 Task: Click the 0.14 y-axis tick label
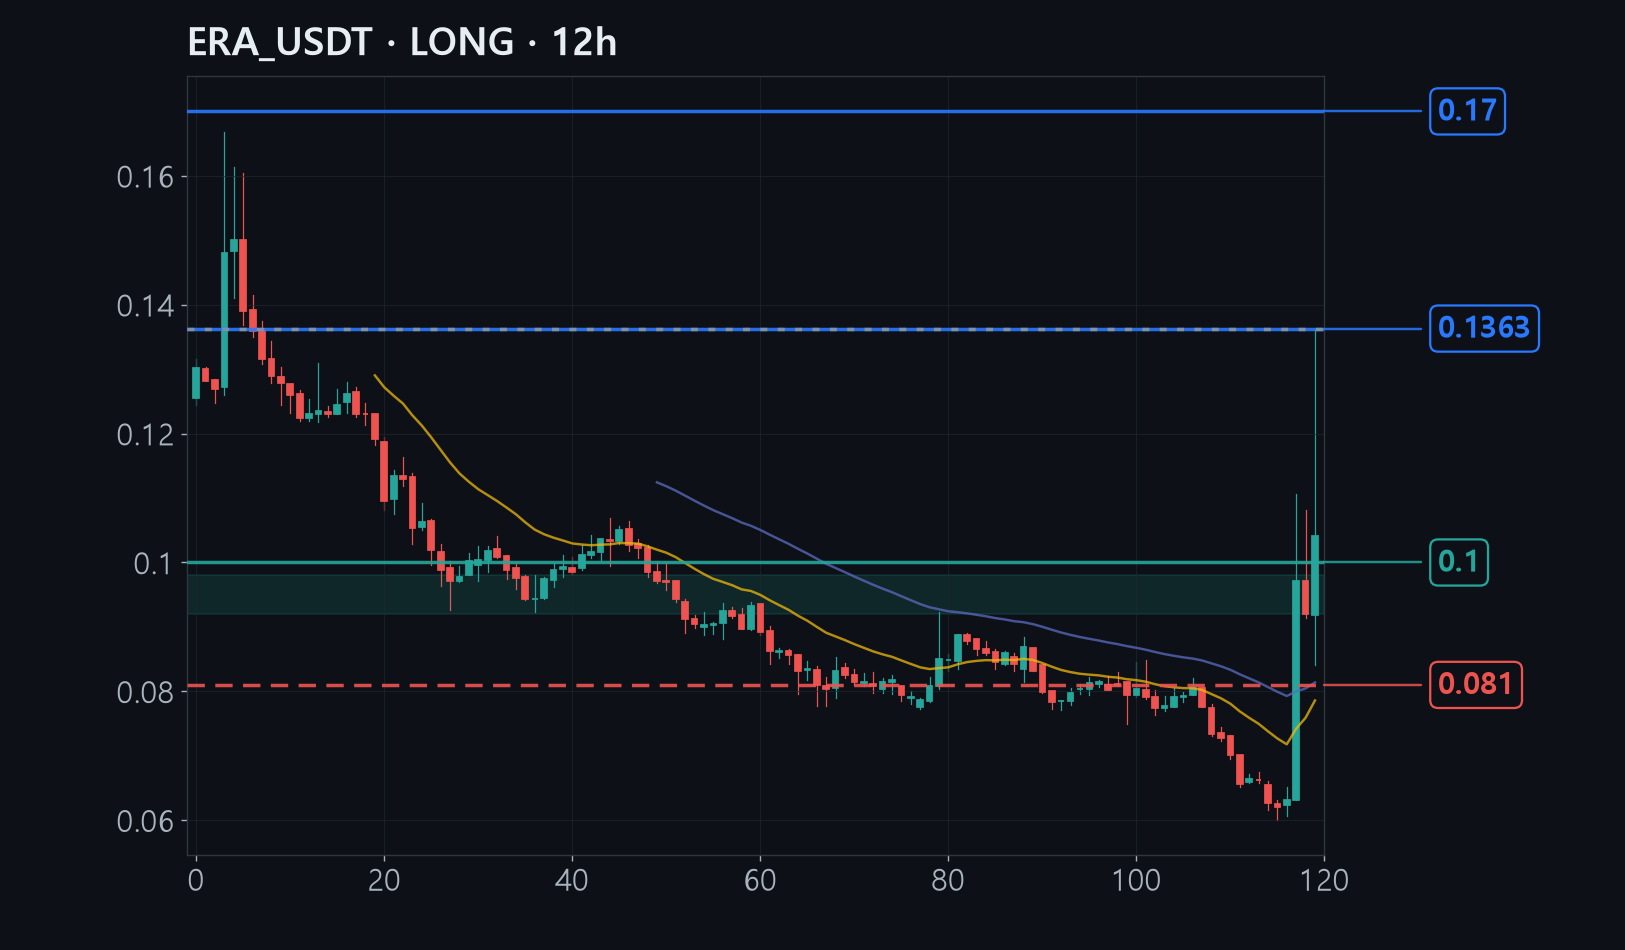click(145, 306)
